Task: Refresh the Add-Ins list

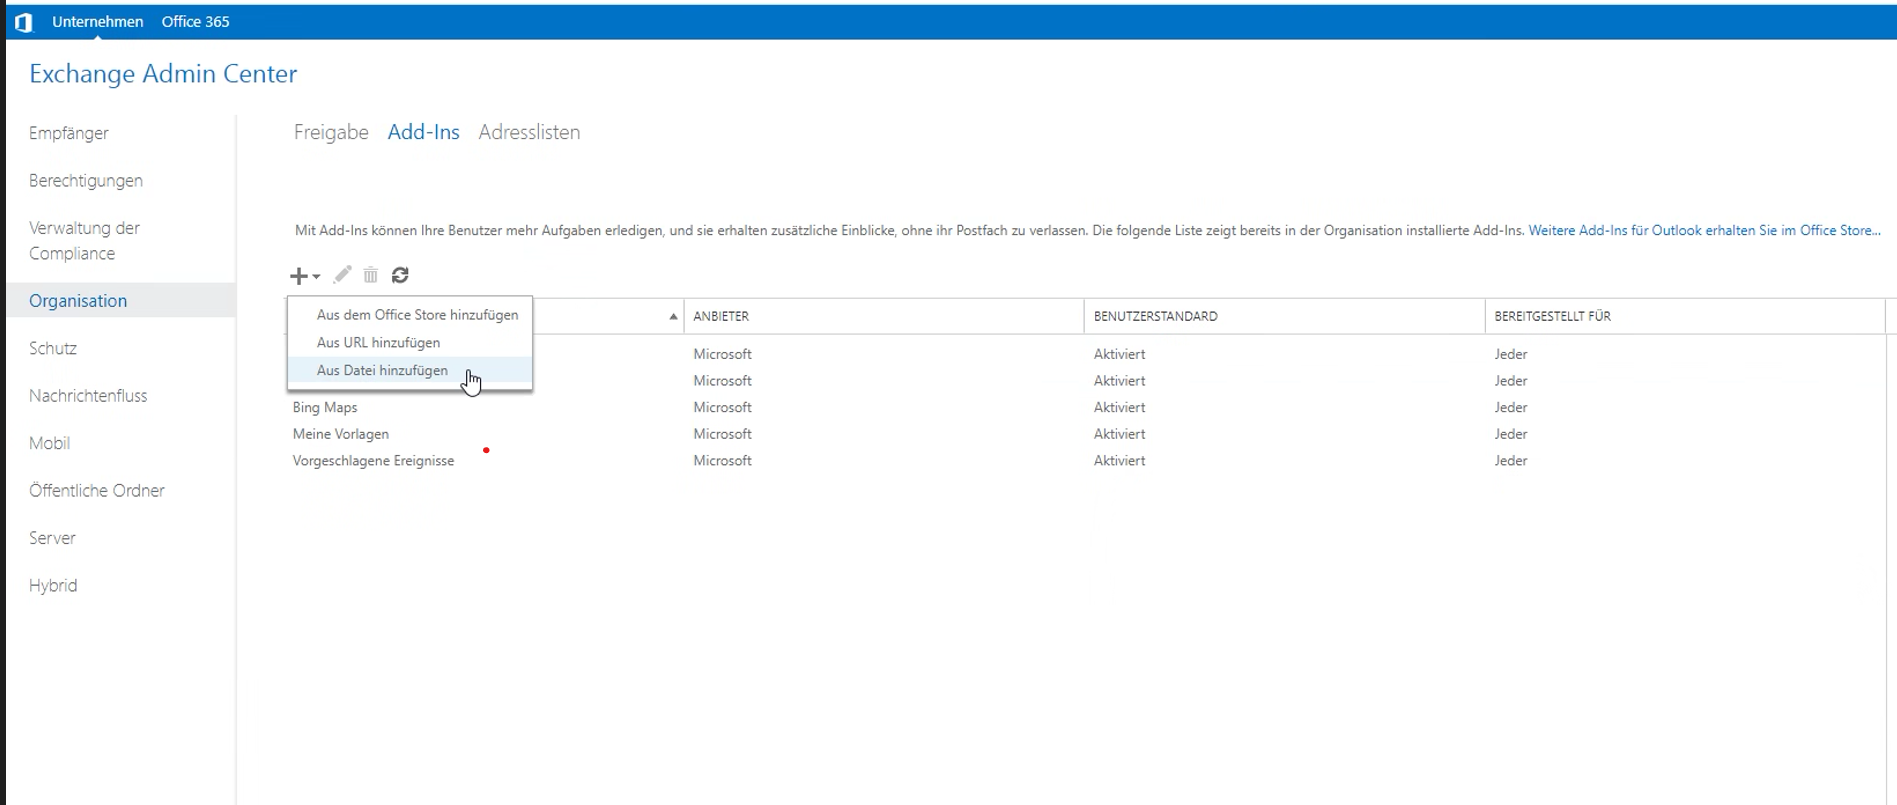Action: pyautogui.click(x=400, y=275)
